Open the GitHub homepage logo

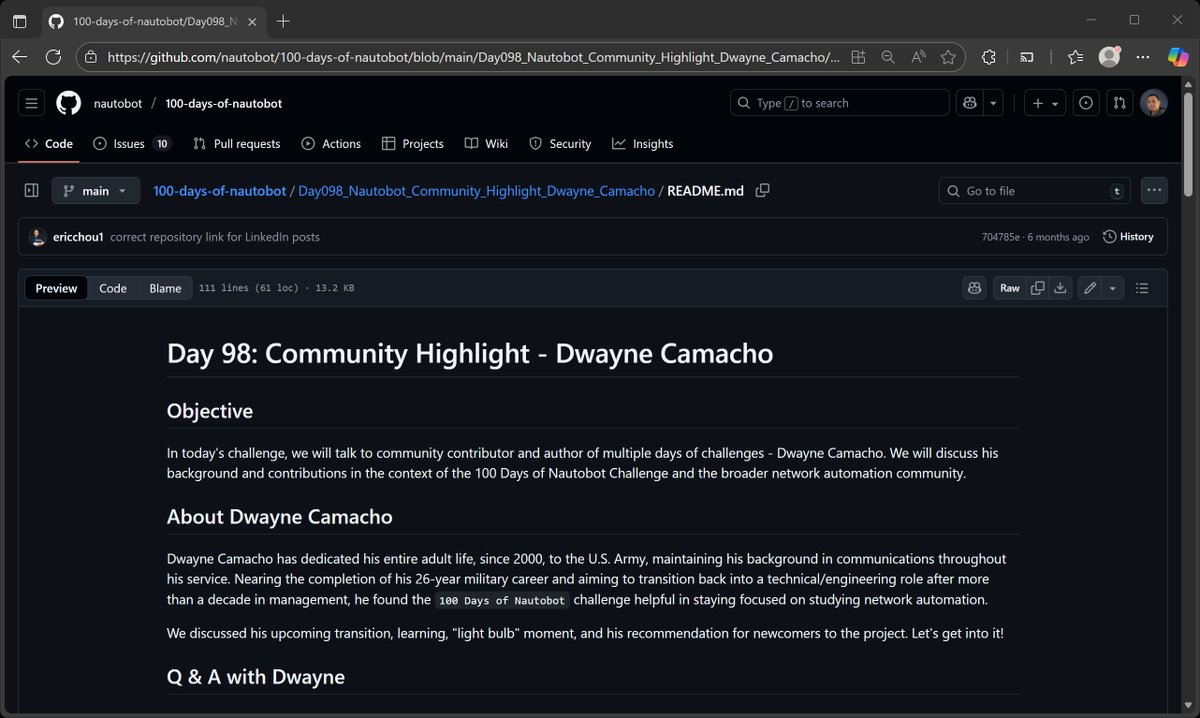(x=68, y=103)
